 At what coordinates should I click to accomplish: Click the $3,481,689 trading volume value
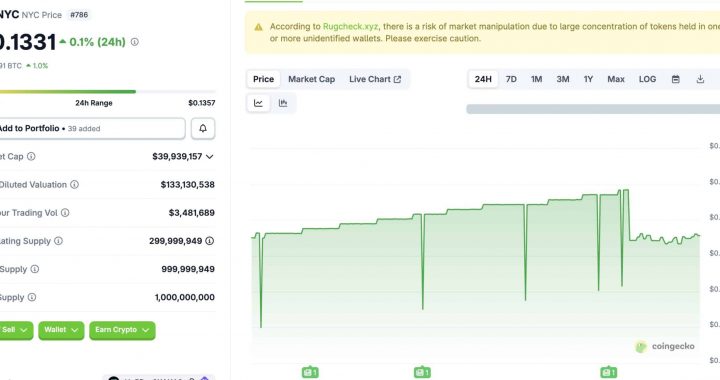[x=191, y=212]
